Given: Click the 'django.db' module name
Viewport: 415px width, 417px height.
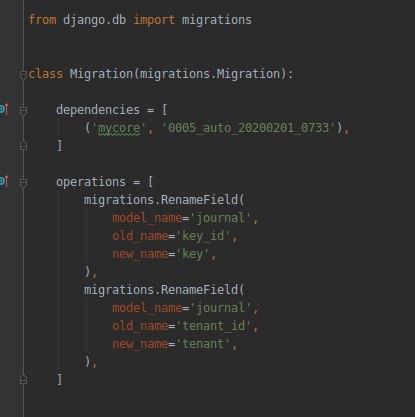Looking at the screenshot, I should coord(95,20).
